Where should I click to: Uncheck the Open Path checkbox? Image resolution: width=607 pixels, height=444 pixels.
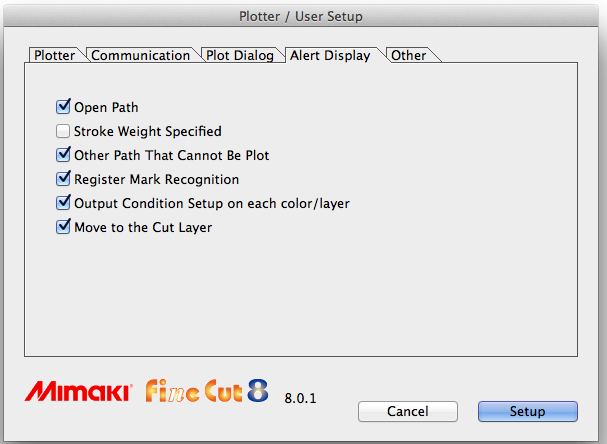[64, 107]
